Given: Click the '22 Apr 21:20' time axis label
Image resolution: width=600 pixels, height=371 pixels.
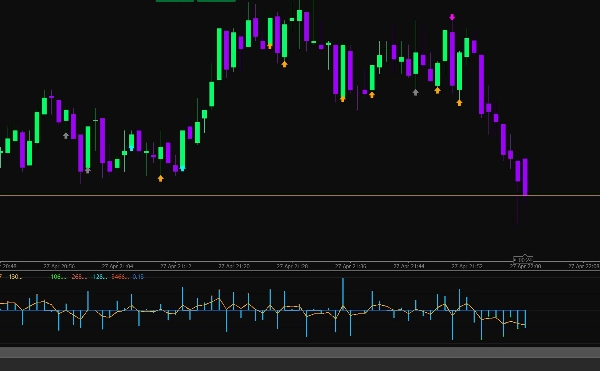Looking at the screenshot, I should click(234, 266).
